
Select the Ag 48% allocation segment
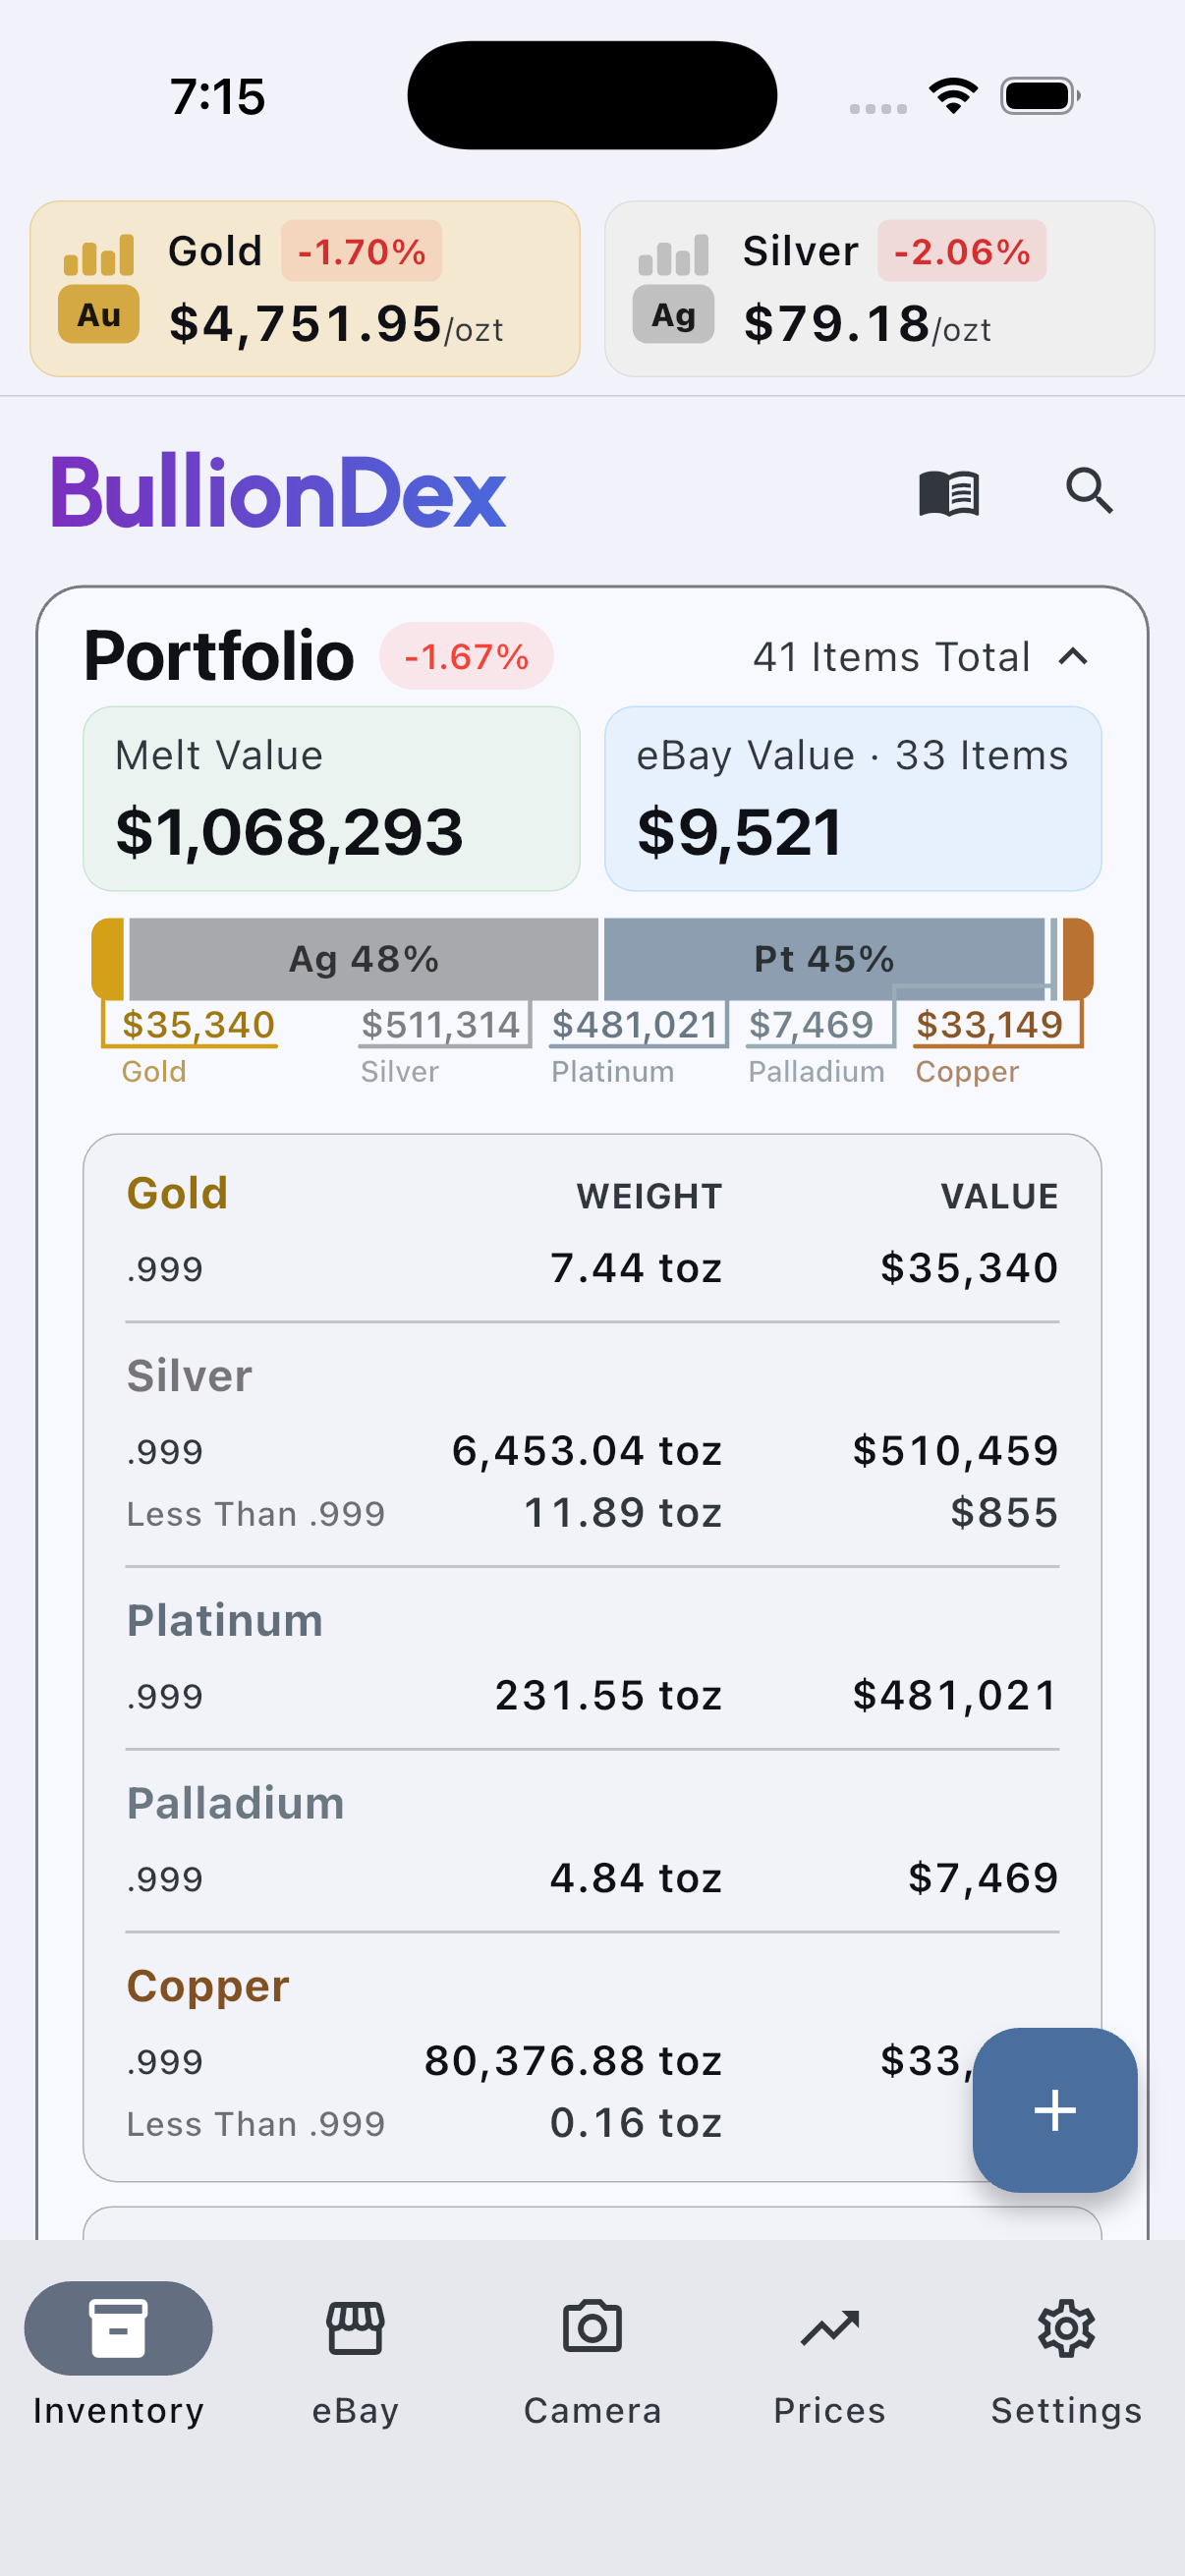(364, 959)
